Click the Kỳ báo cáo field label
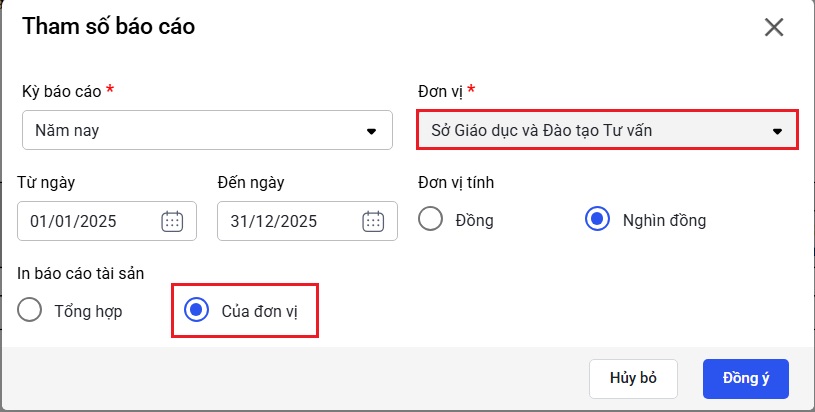Screen dimensions: 815x412 pyautogui.click(x=61, y=91)
